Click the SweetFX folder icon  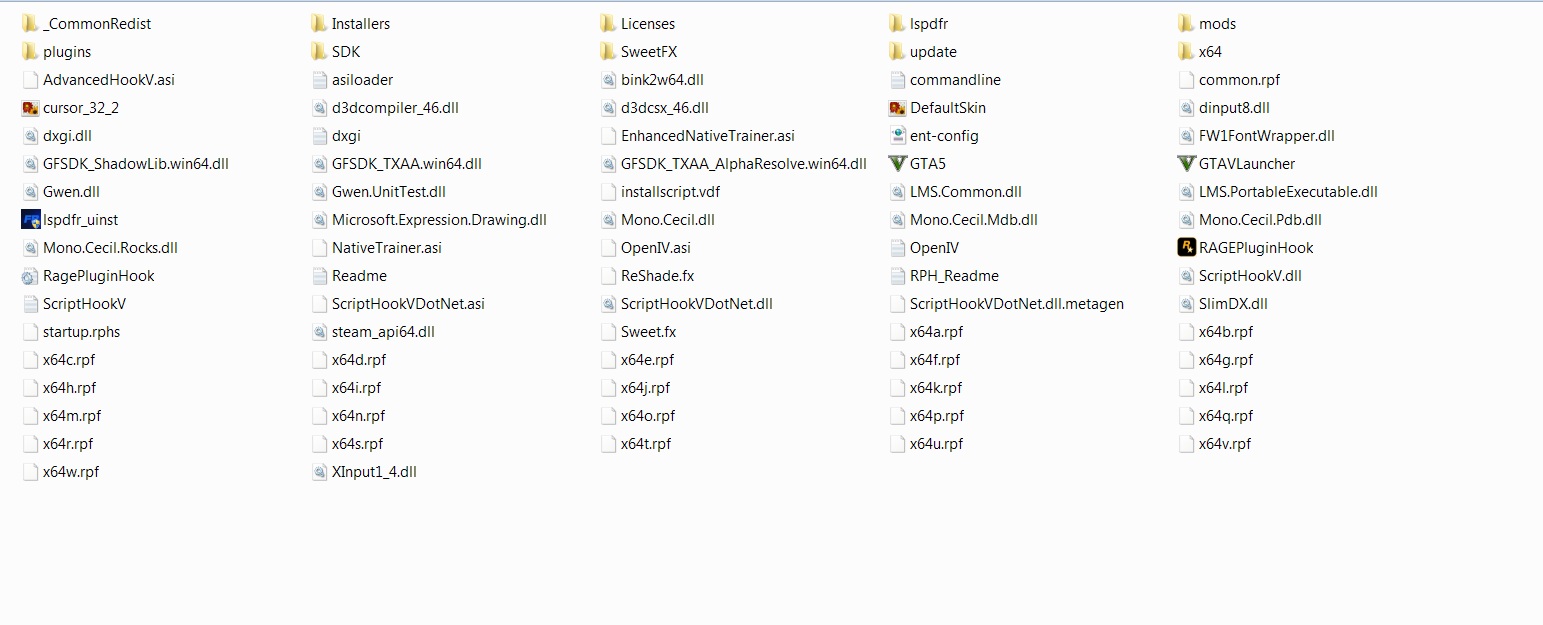point(608,51)
